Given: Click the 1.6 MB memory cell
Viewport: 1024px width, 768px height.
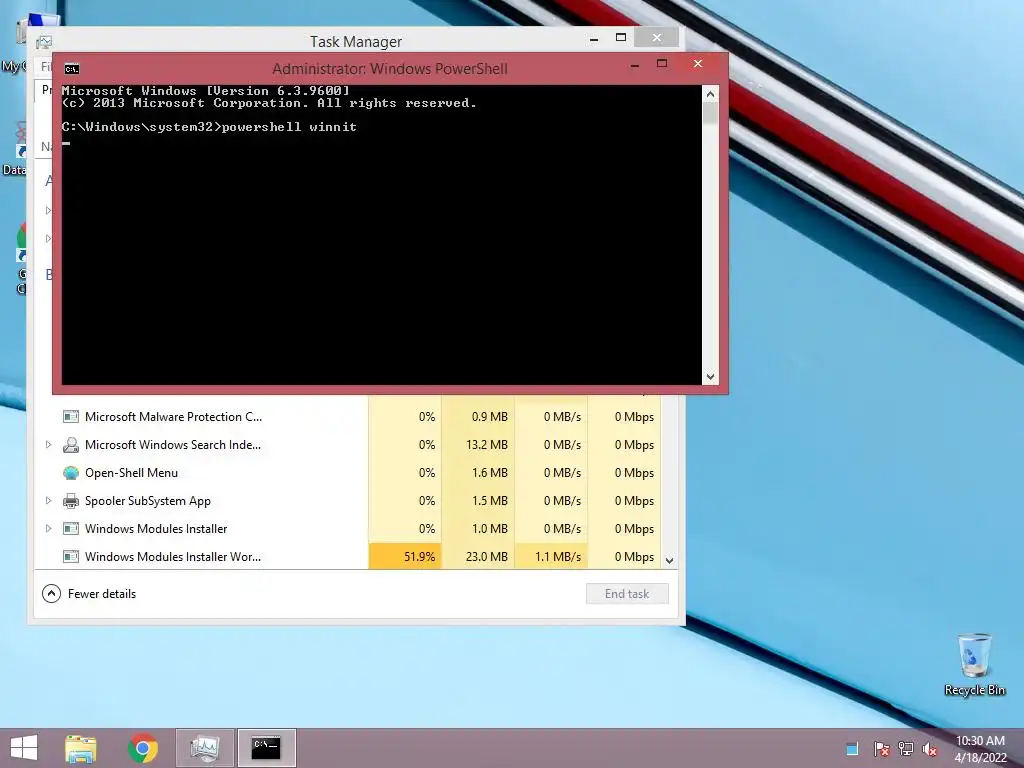Looking at the screenshot, I should click(478, 473).
